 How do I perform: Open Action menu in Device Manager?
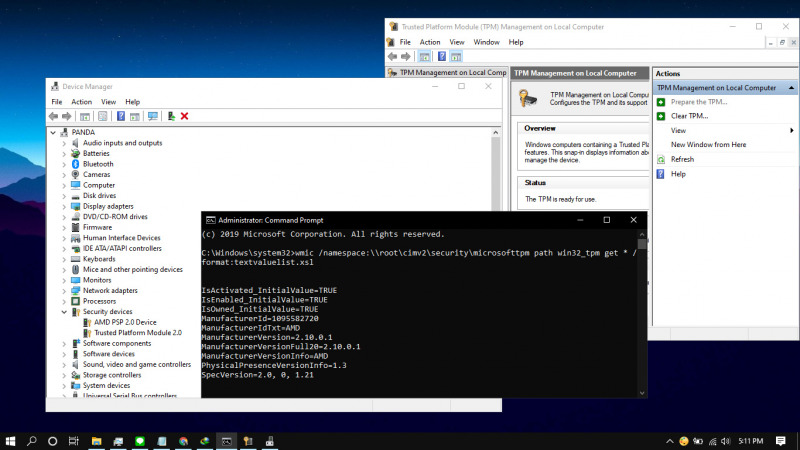[x=82, y=102]
